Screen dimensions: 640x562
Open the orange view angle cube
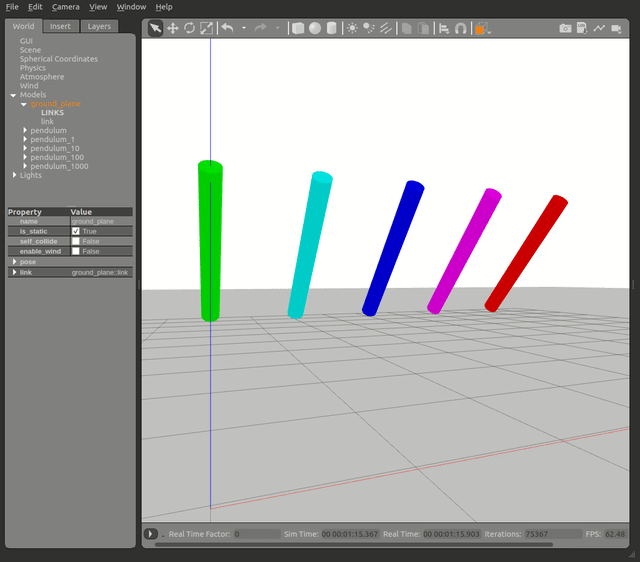click(482, 29)
